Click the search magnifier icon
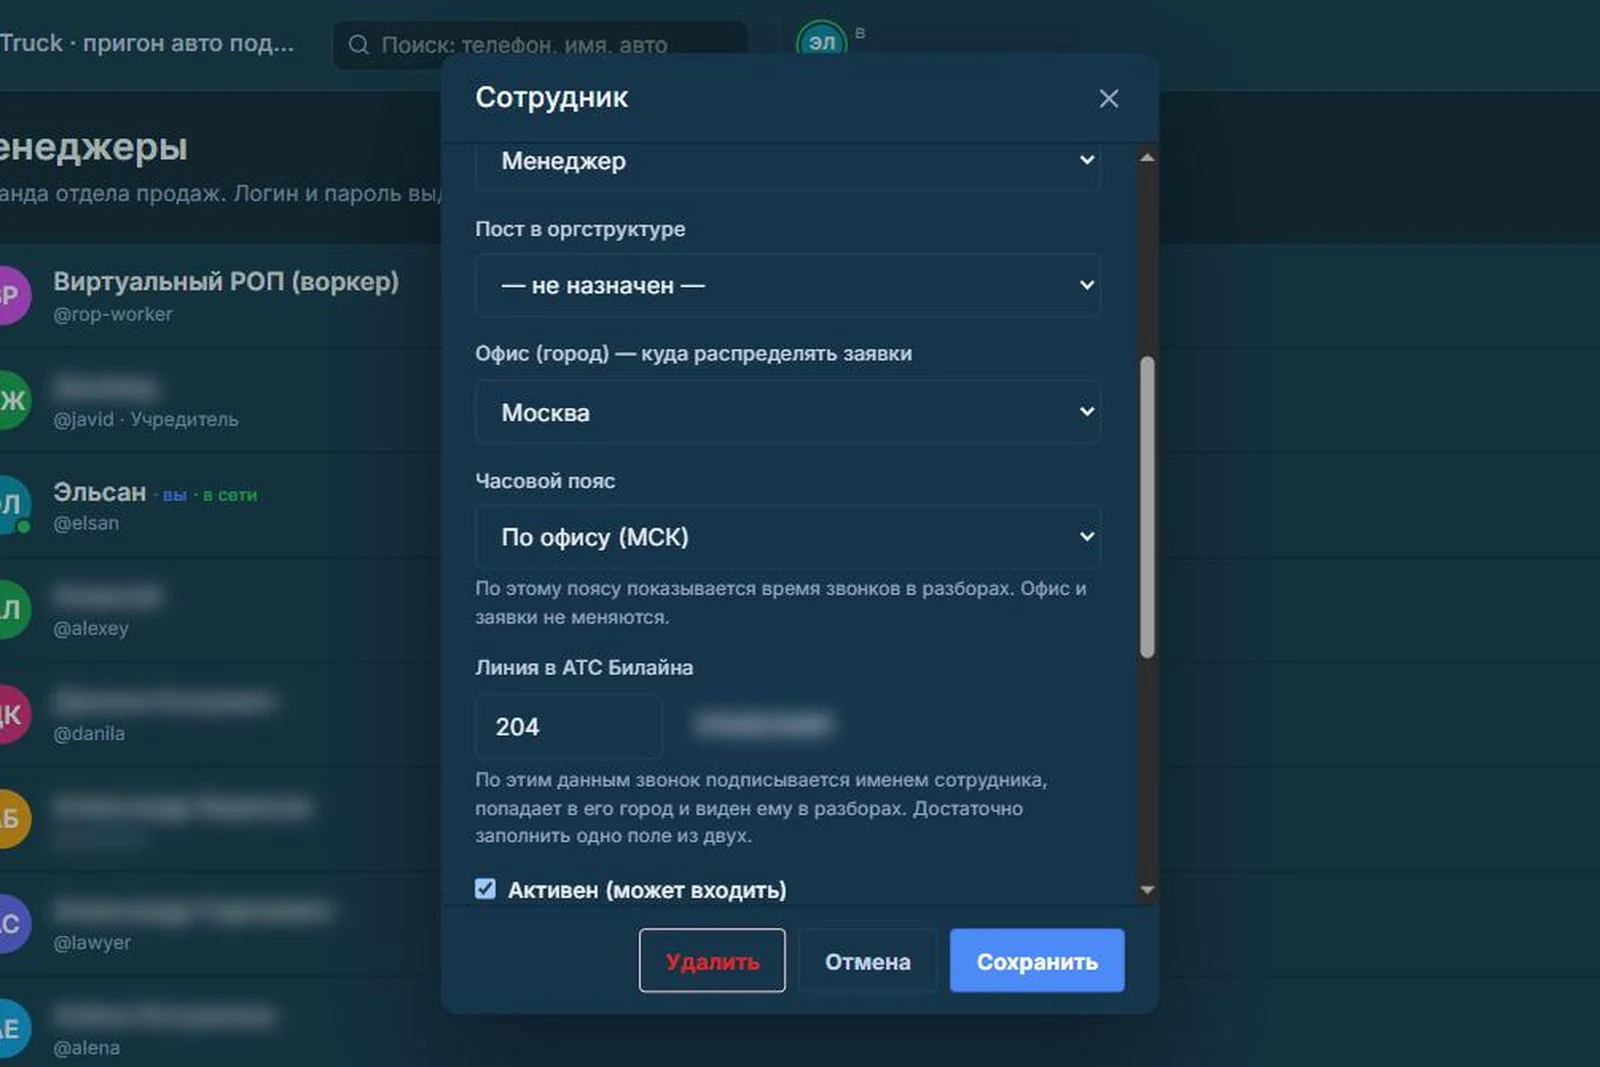 point(358,45)
